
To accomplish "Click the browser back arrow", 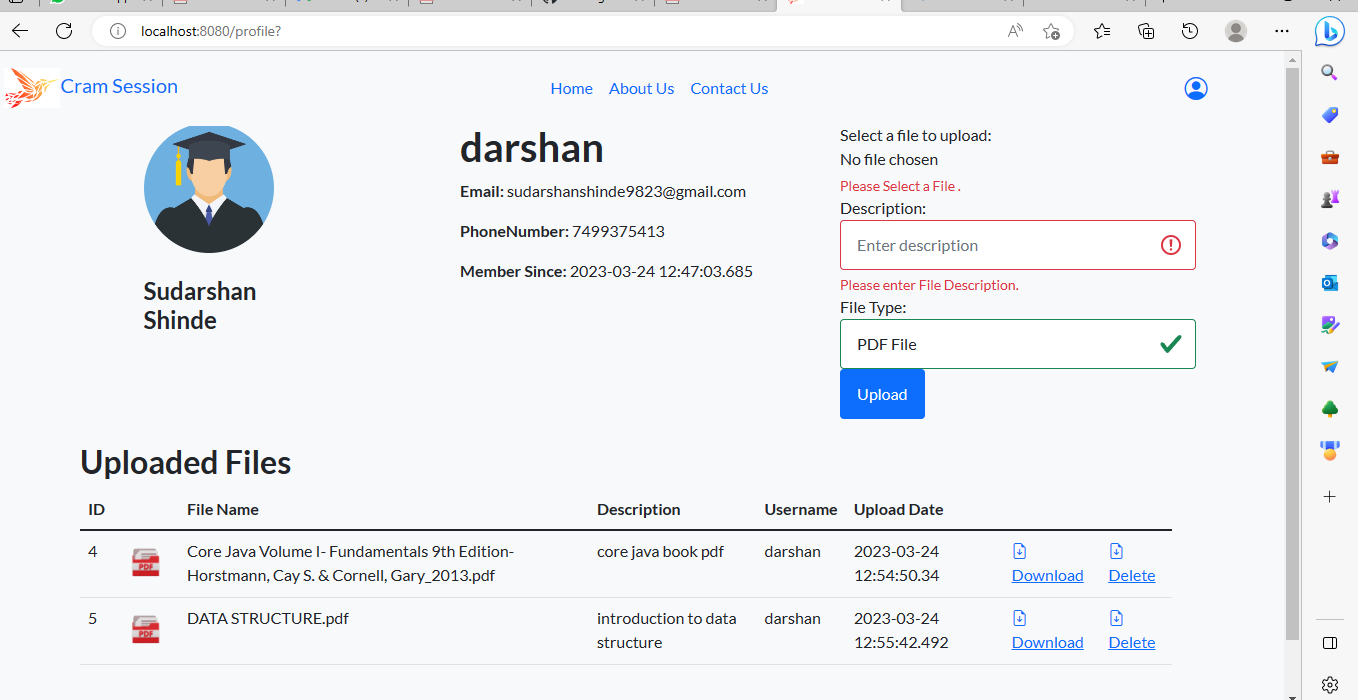I will (20, 31).
